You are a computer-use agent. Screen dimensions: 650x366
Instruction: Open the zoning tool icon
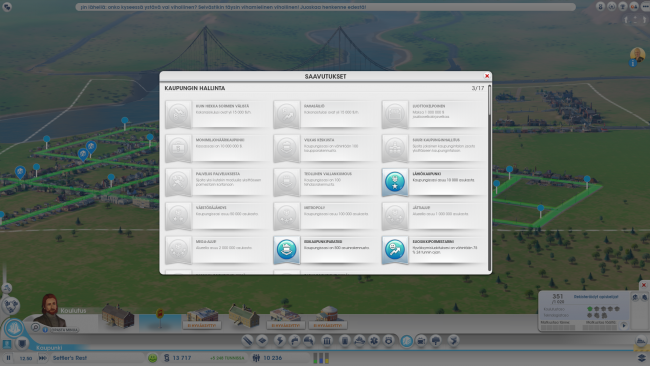click(x=262, y=341)
